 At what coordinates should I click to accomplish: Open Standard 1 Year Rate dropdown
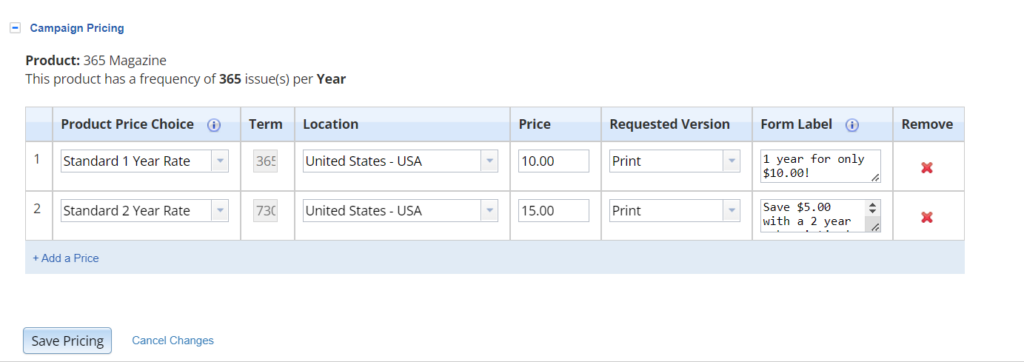[x=144, y=161]
